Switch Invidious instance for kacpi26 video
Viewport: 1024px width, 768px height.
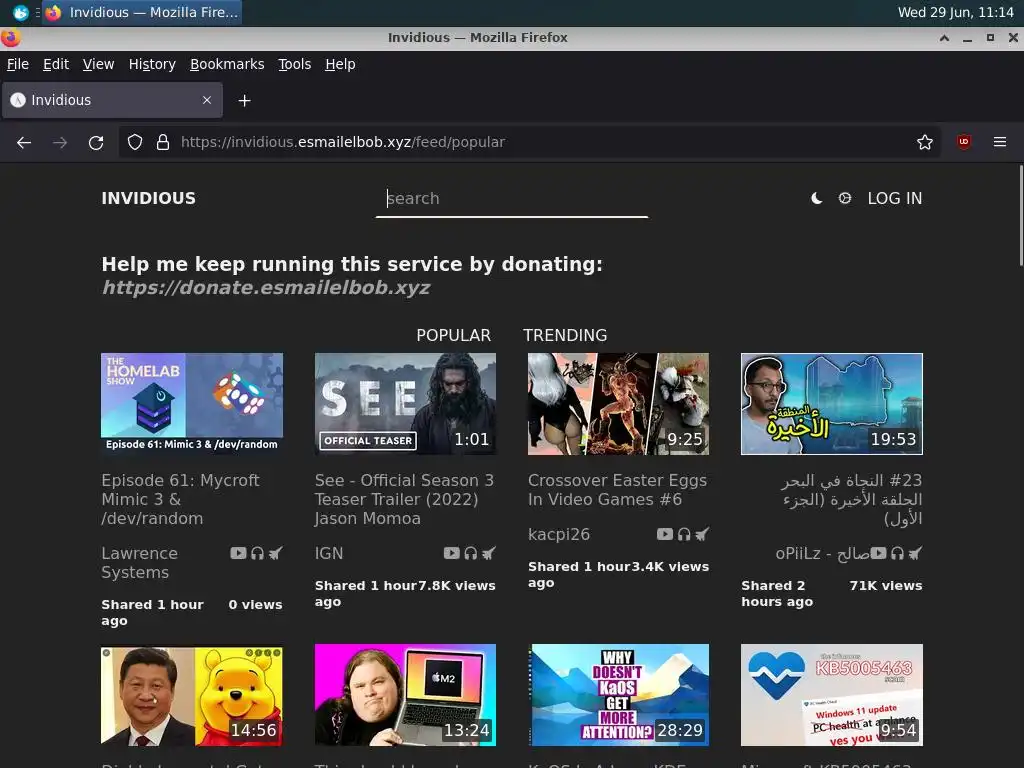click(702, 535)
